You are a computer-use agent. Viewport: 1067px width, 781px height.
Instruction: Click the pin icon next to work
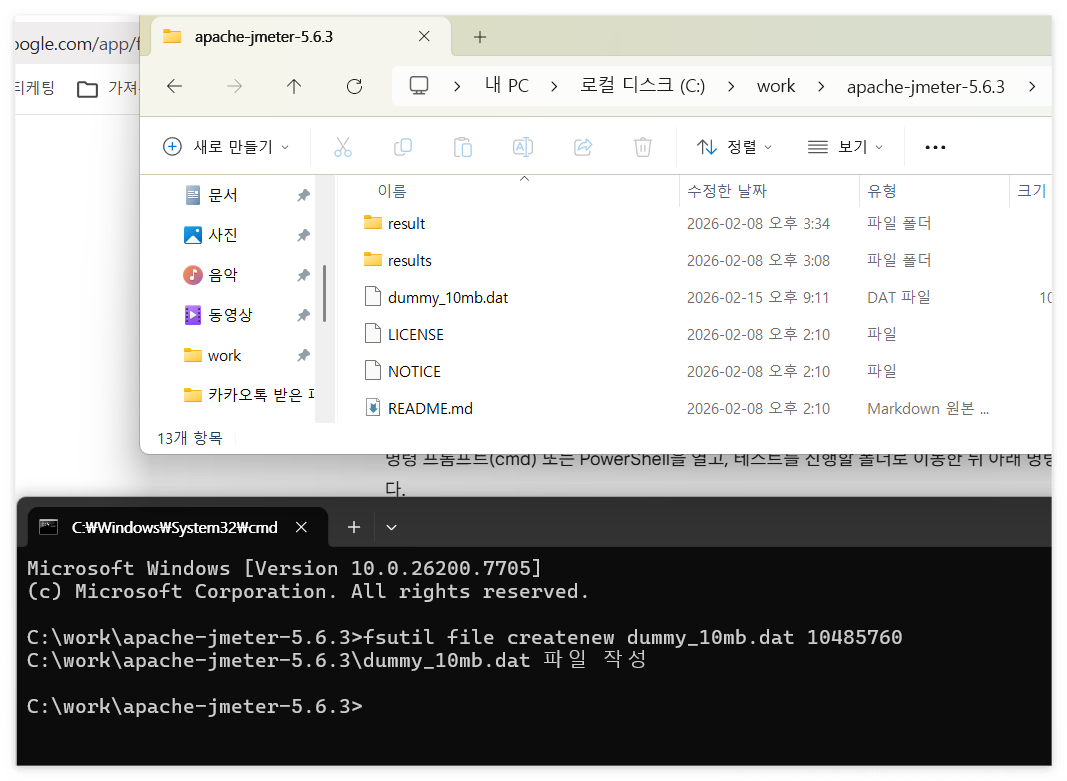[303, 355]
